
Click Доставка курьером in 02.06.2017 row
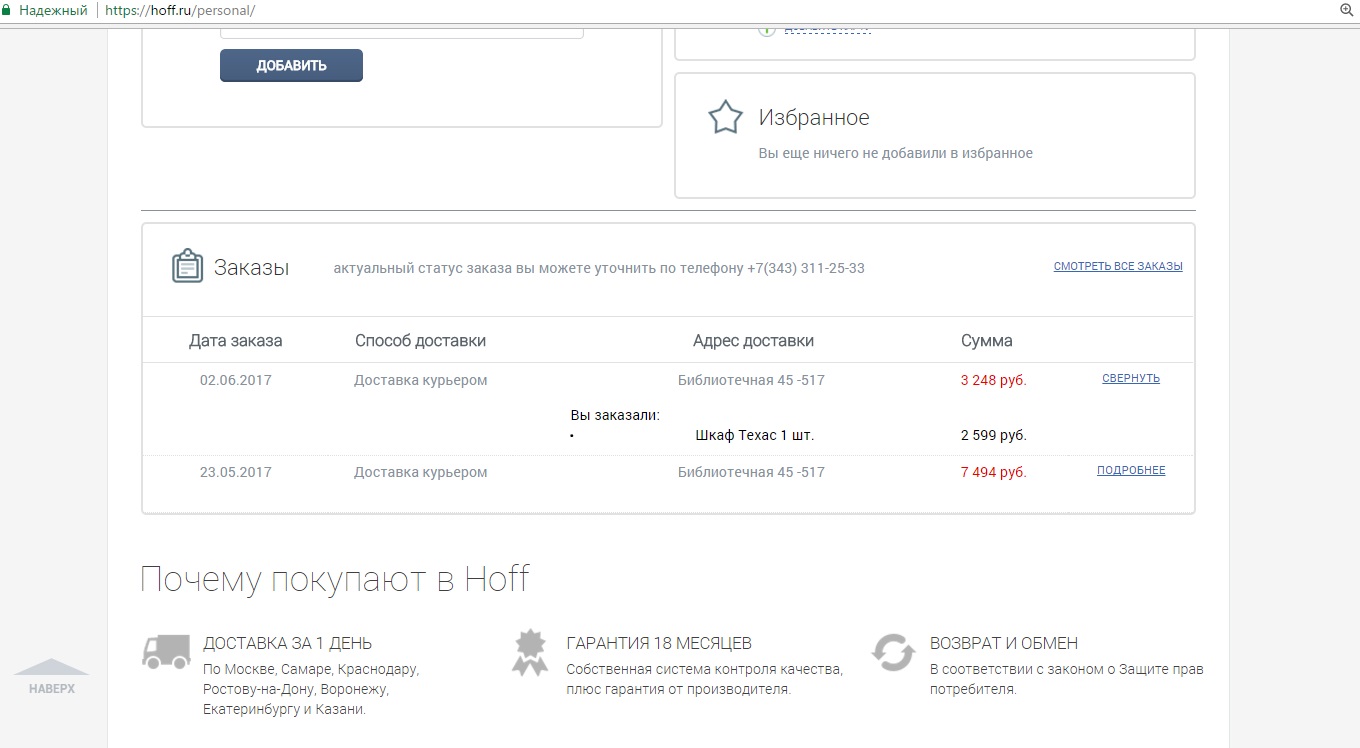[x=420, y=380]
